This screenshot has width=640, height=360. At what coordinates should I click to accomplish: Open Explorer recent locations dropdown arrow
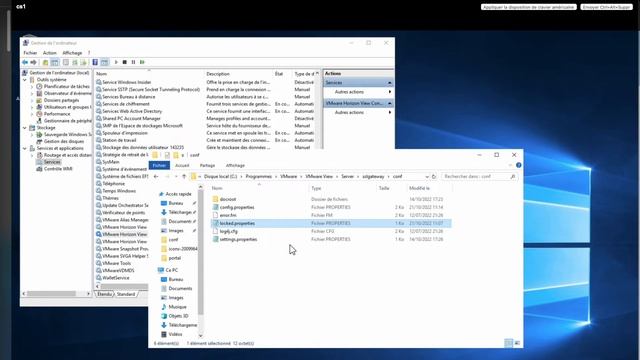pyautogui.click(x=176, y=176)
